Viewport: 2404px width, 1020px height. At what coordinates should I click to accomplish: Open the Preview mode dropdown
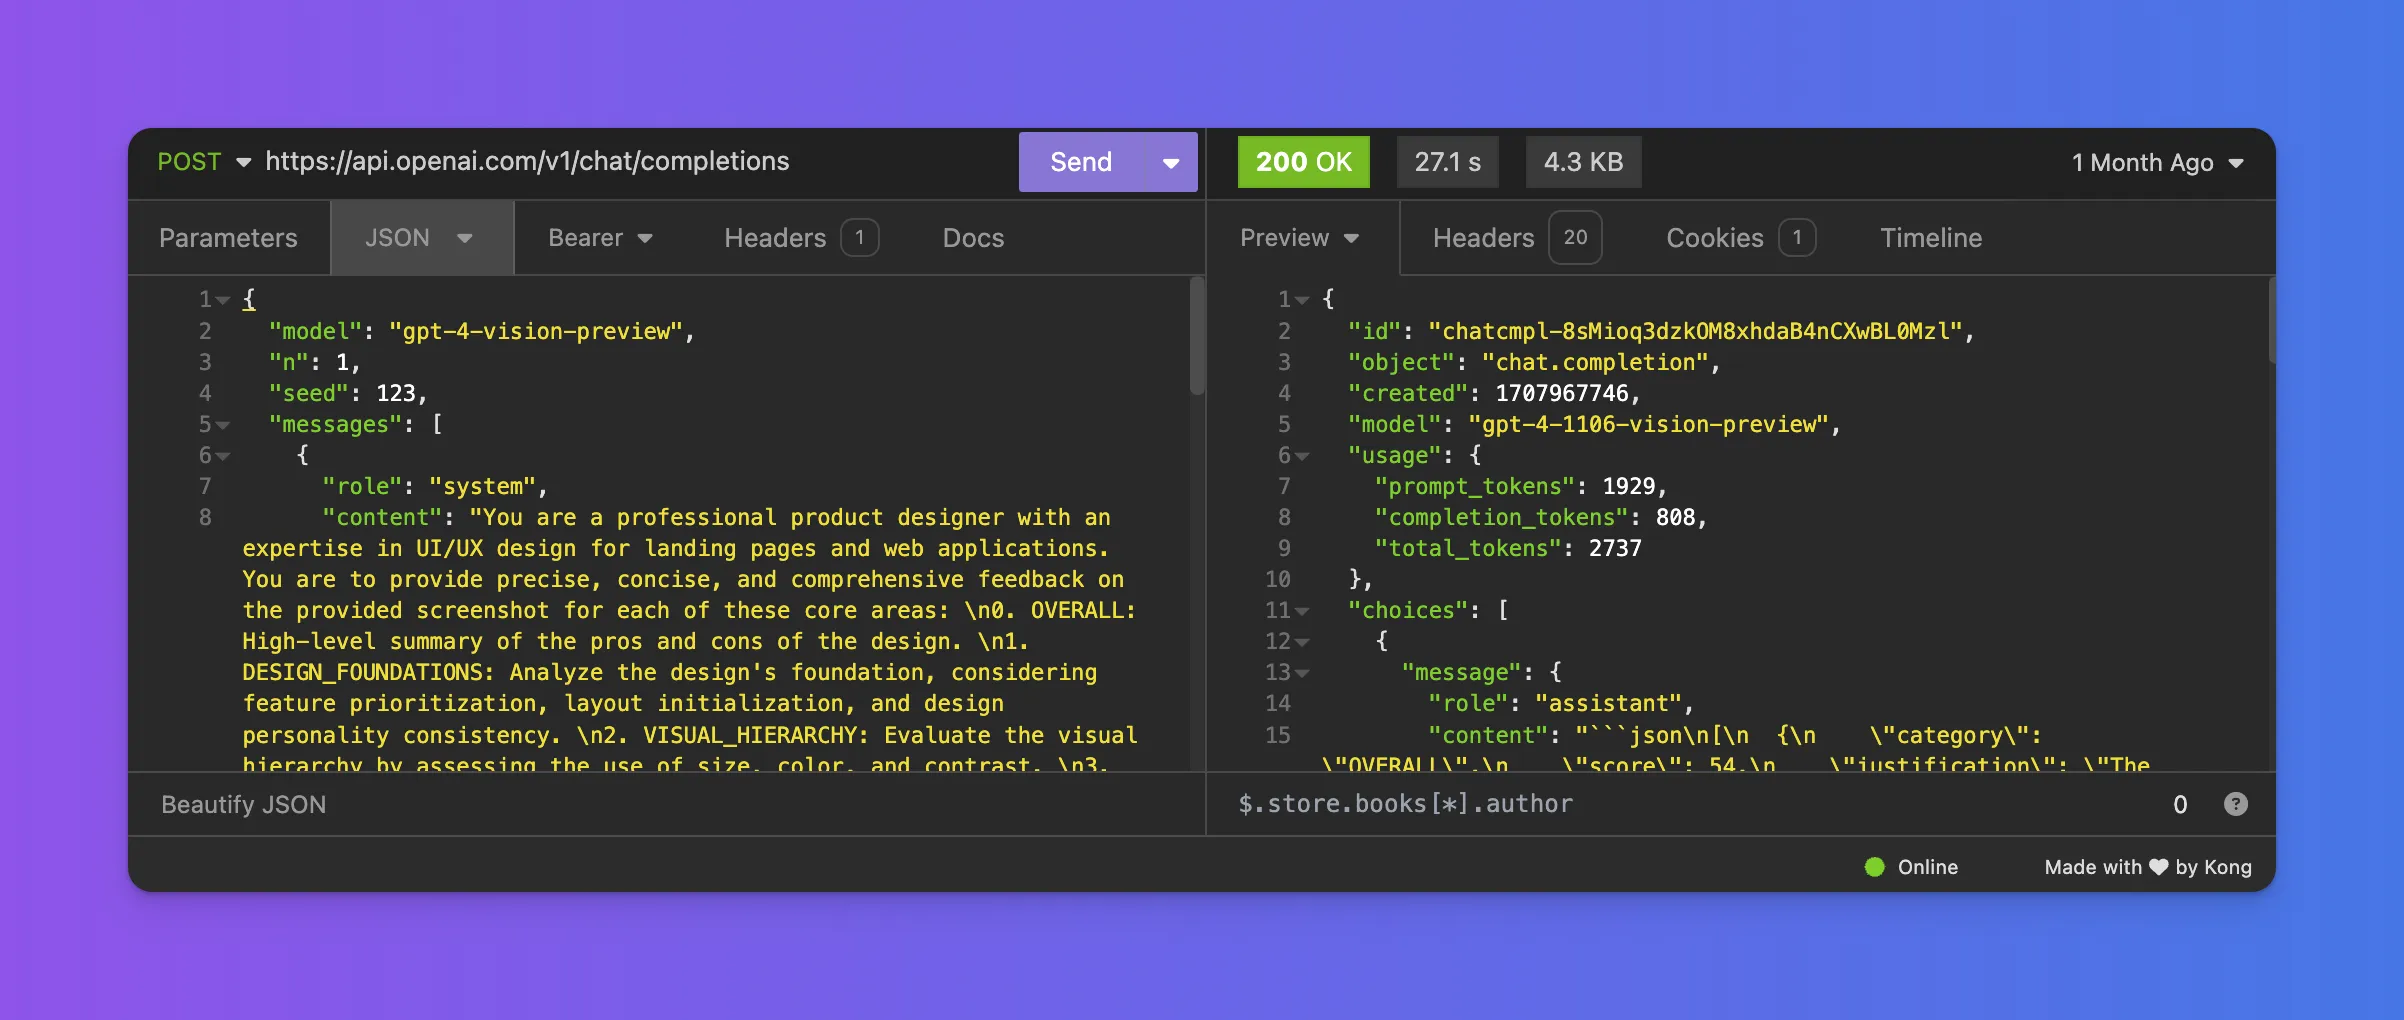pos(1299,238)
